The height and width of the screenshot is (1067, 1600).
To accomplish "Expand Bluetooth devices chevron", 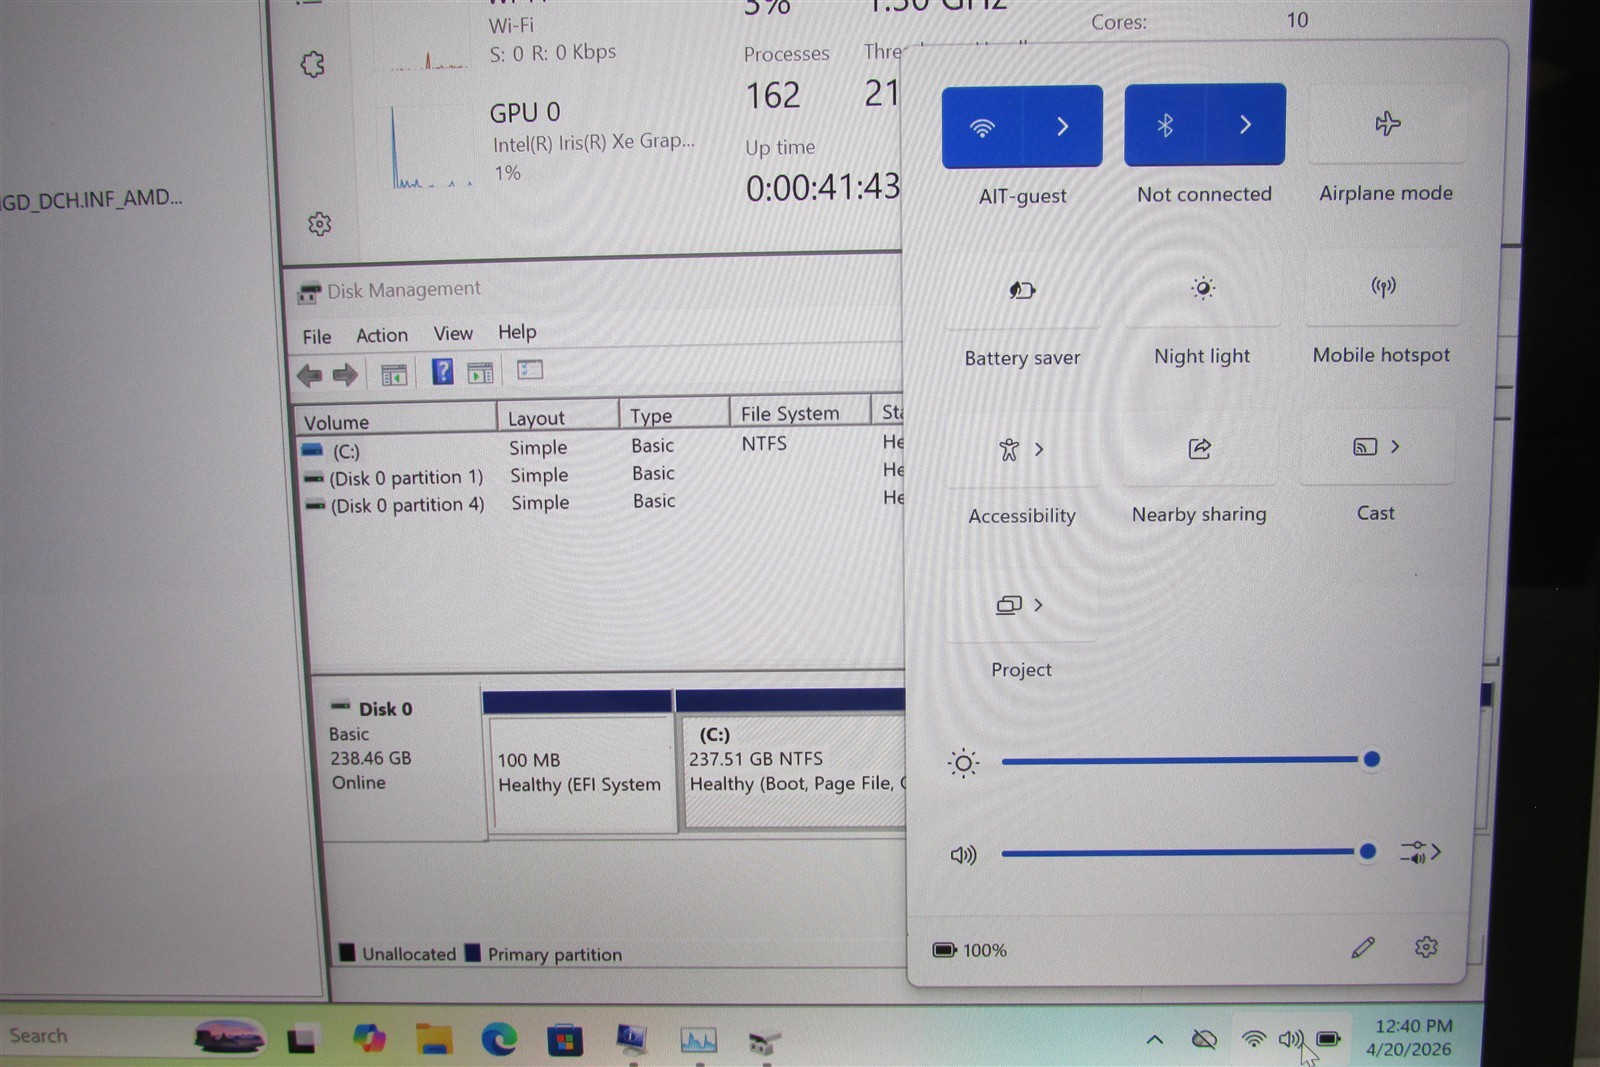I will pyautogui.click(x=1245, y=124).
